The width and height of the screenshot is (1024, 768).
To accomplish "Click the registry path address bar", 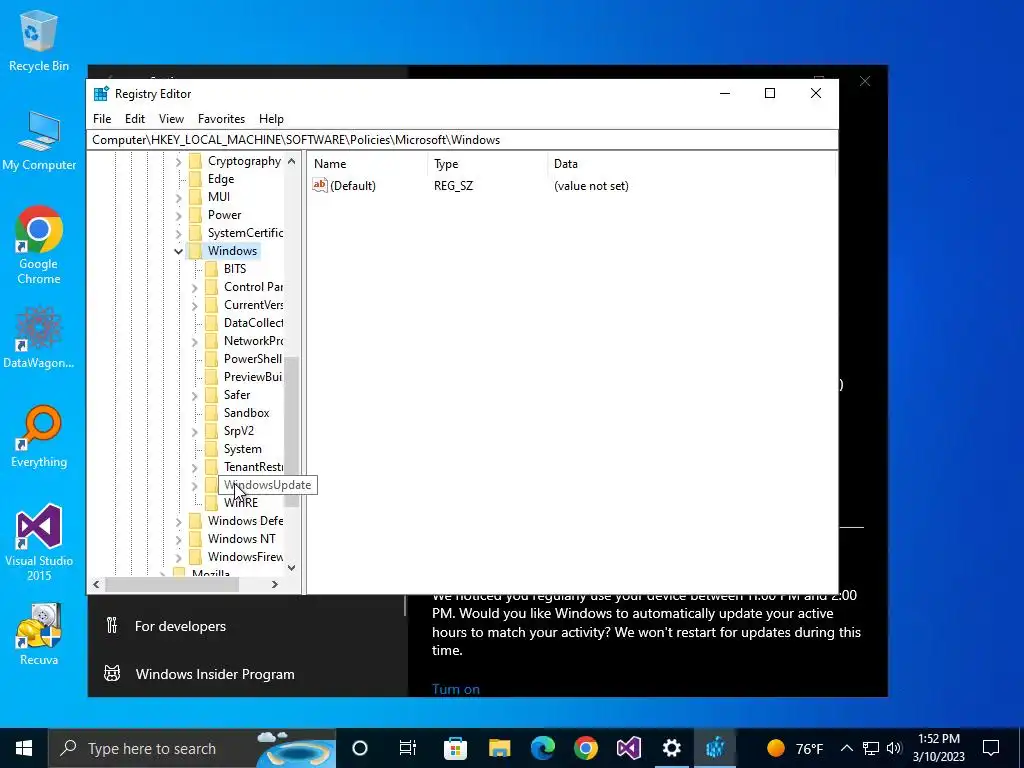I will (x=462, y=140).
